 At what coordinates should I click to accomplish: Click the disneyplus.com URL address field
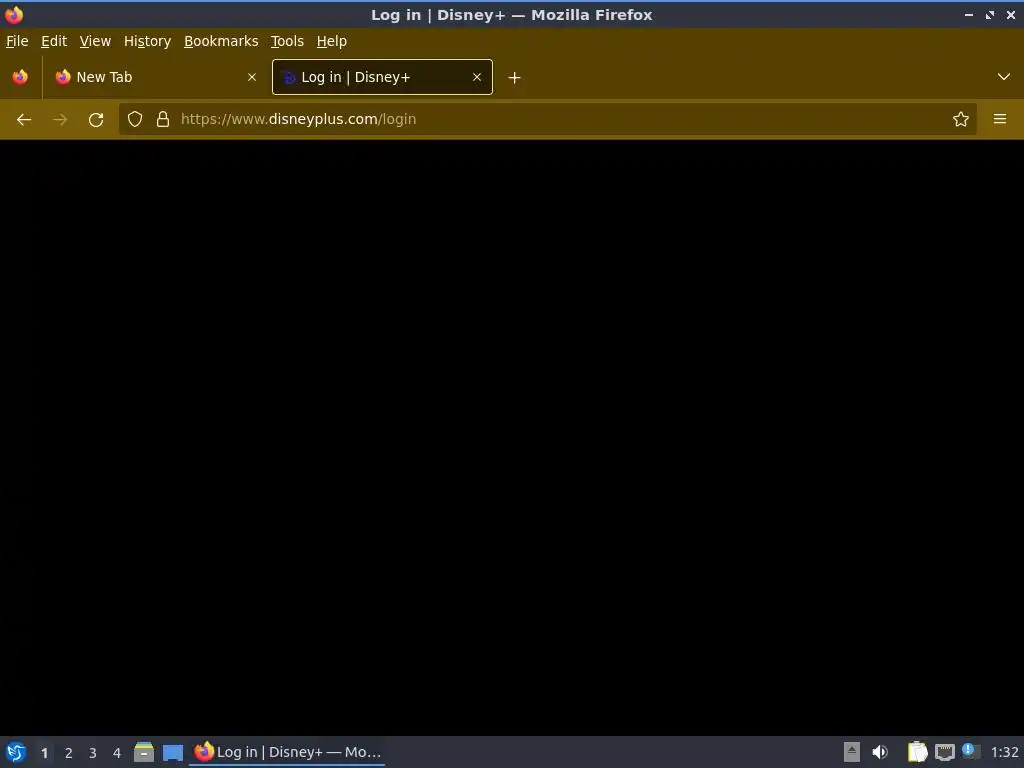point(549,119)
